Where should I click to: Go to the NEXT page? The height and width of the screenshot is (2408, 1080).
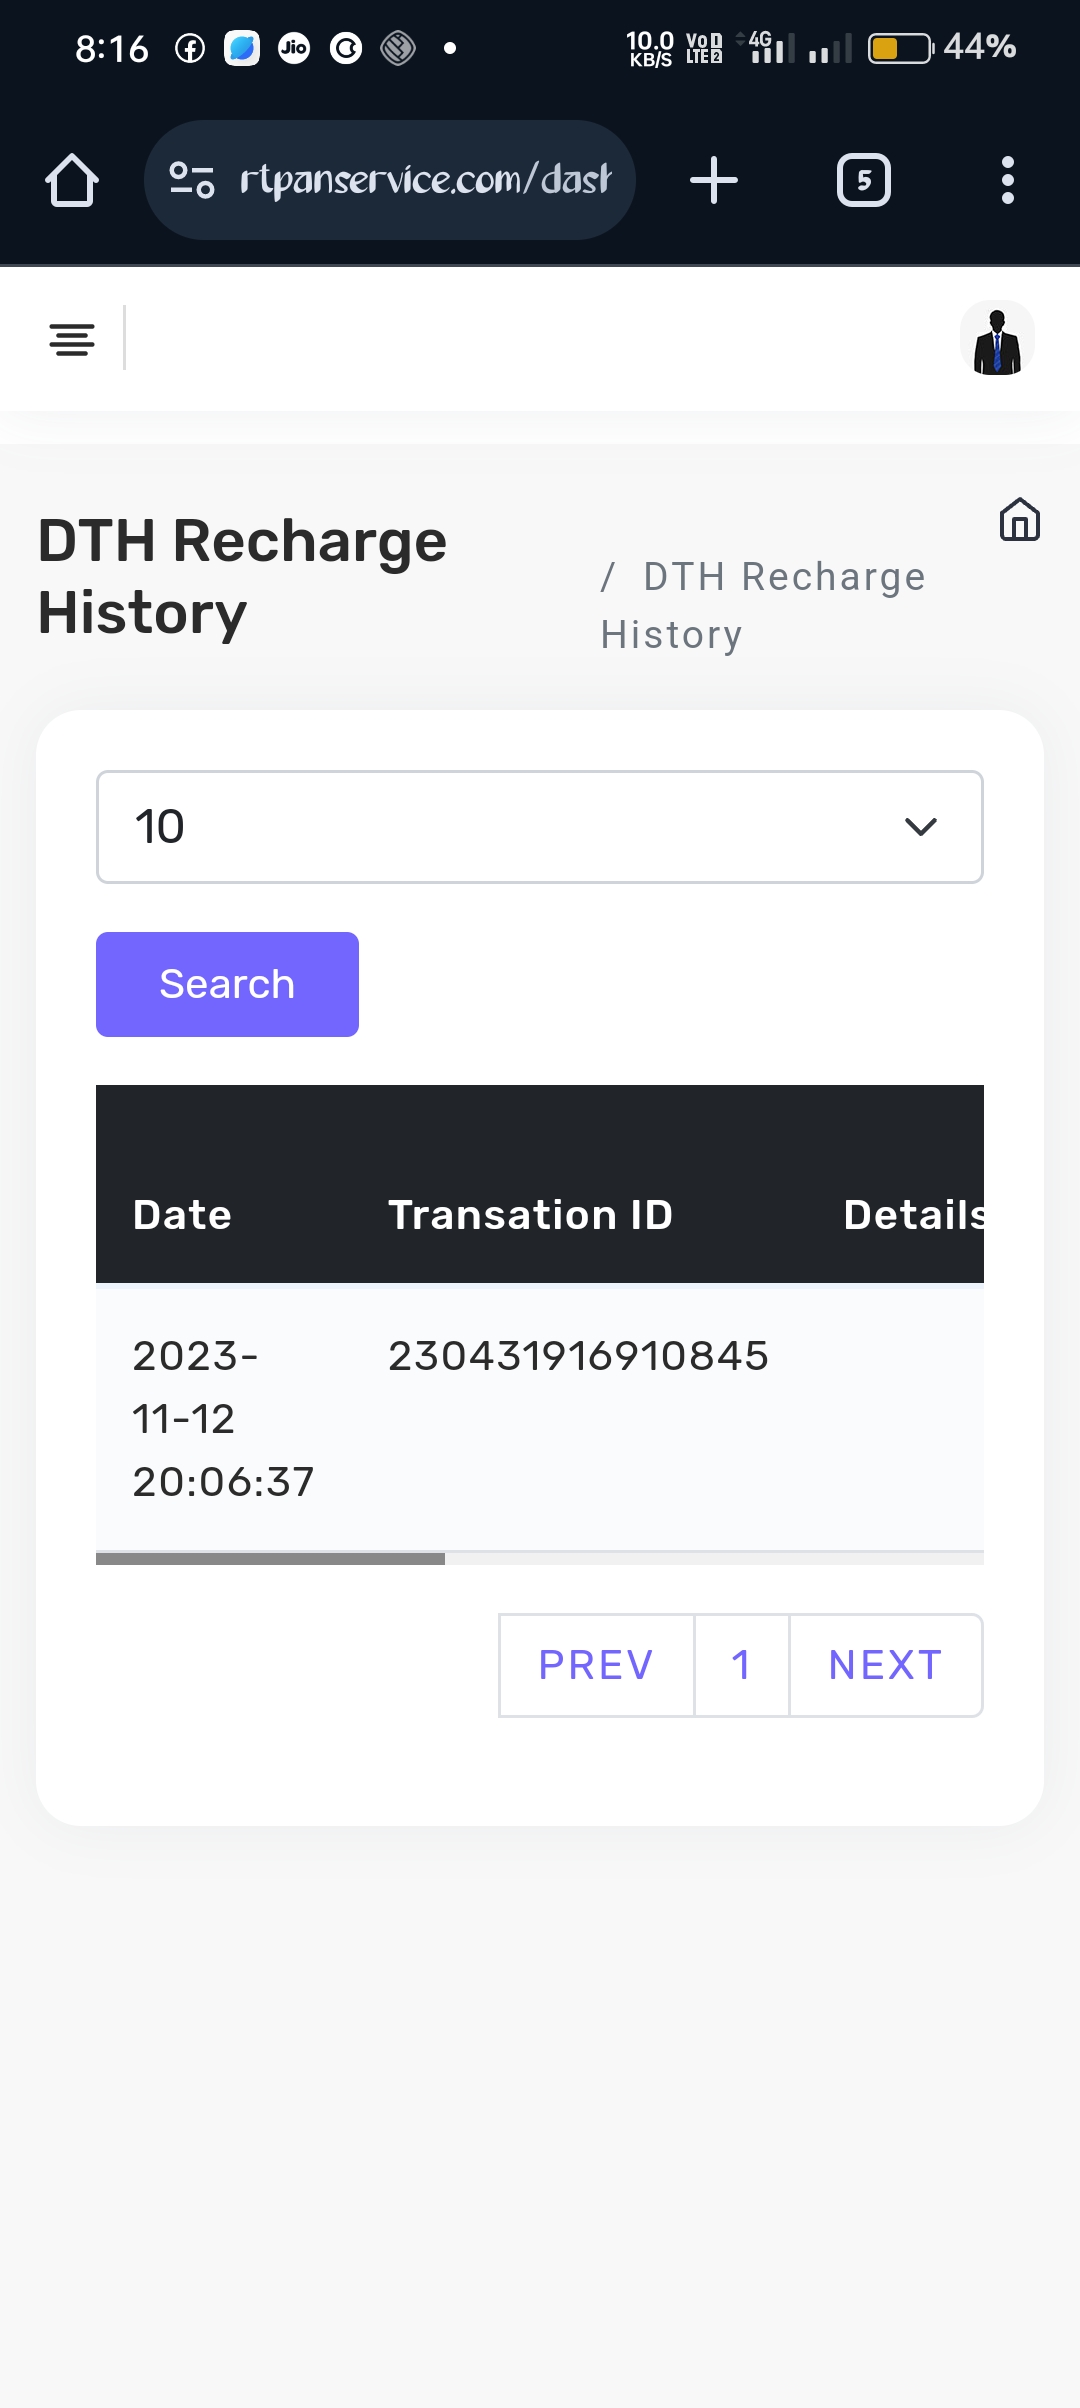pyautogui.click(x=886, y=1665)
